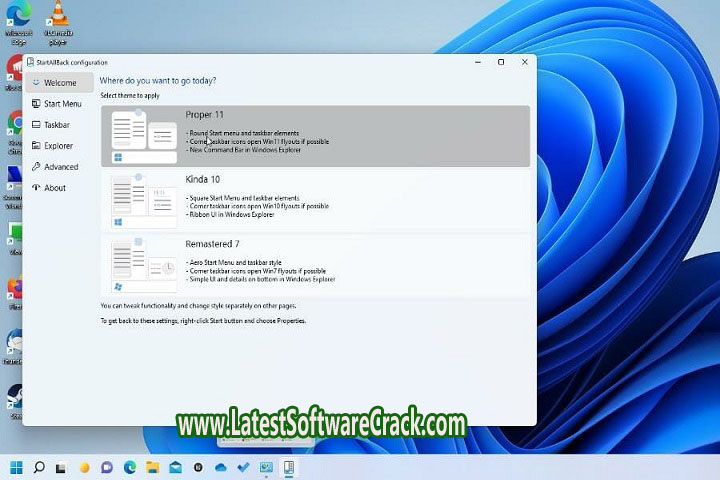Open the About page
The height and width of the screenshot is (480, 720).
point(55,188)
